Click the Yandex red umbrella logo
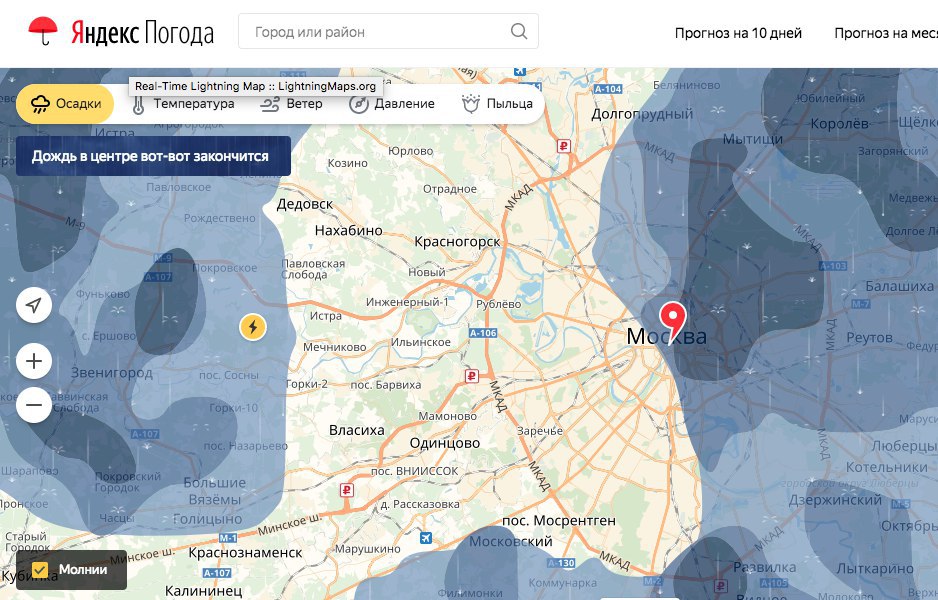The height and width of the screenshot is (600, 938). pyautogui.click(x=43, y=31)
